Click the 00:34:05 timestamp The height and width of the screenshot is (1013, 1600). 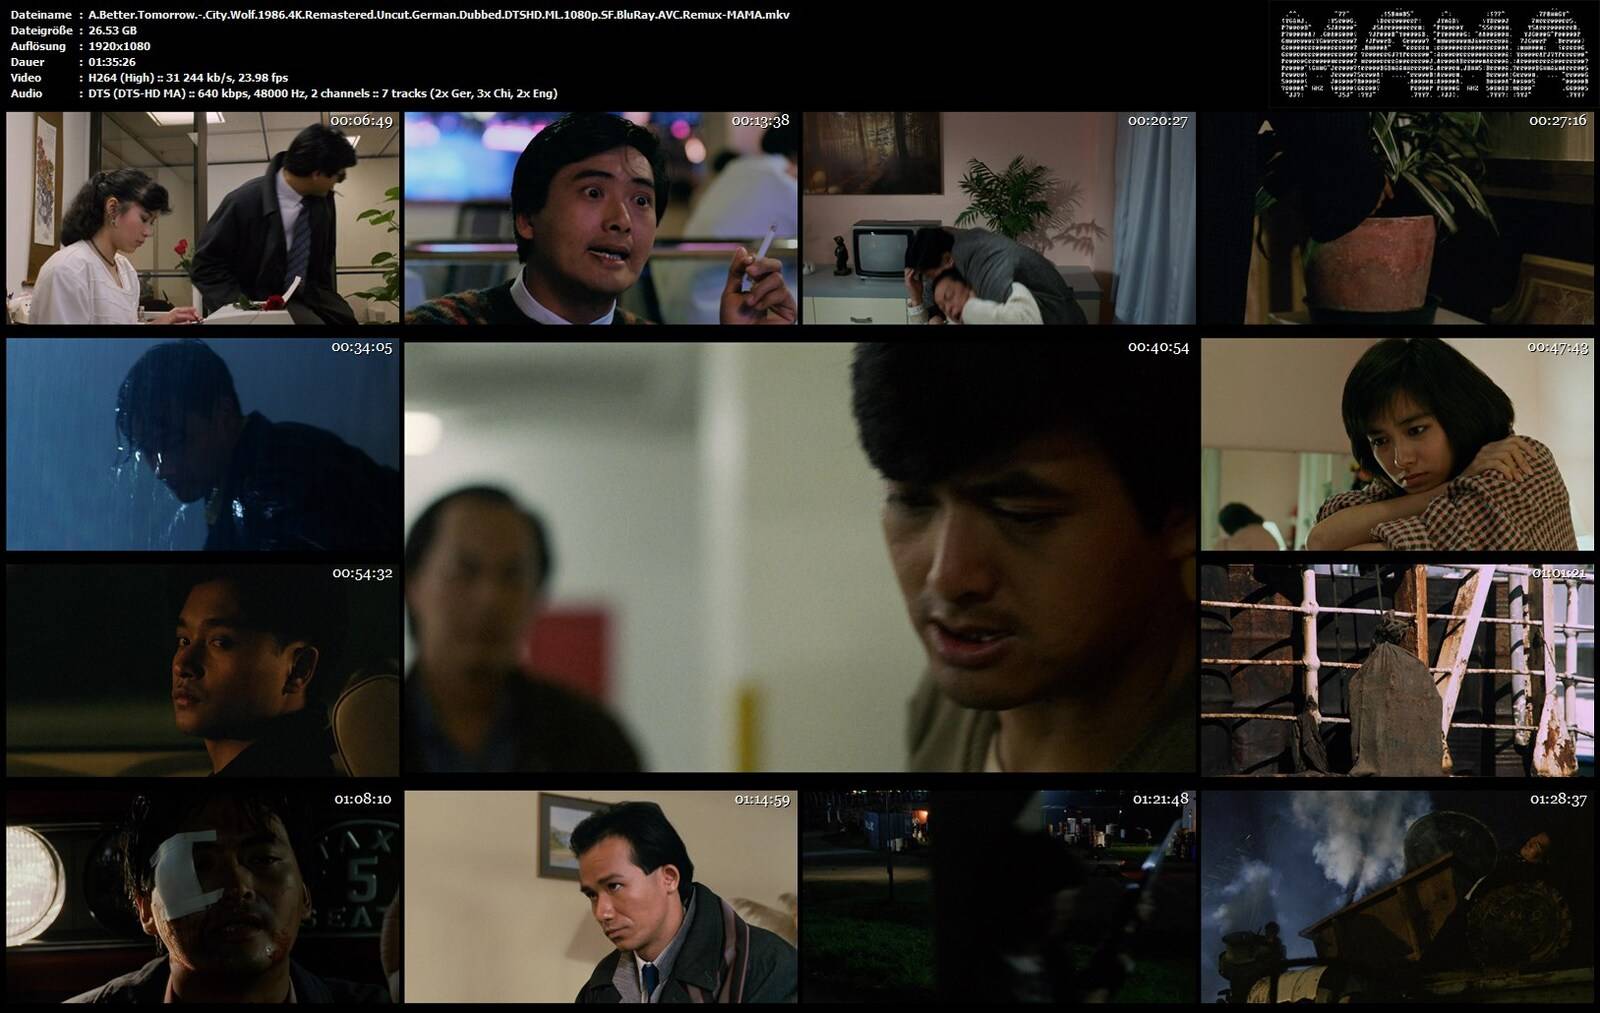point(362,348)
